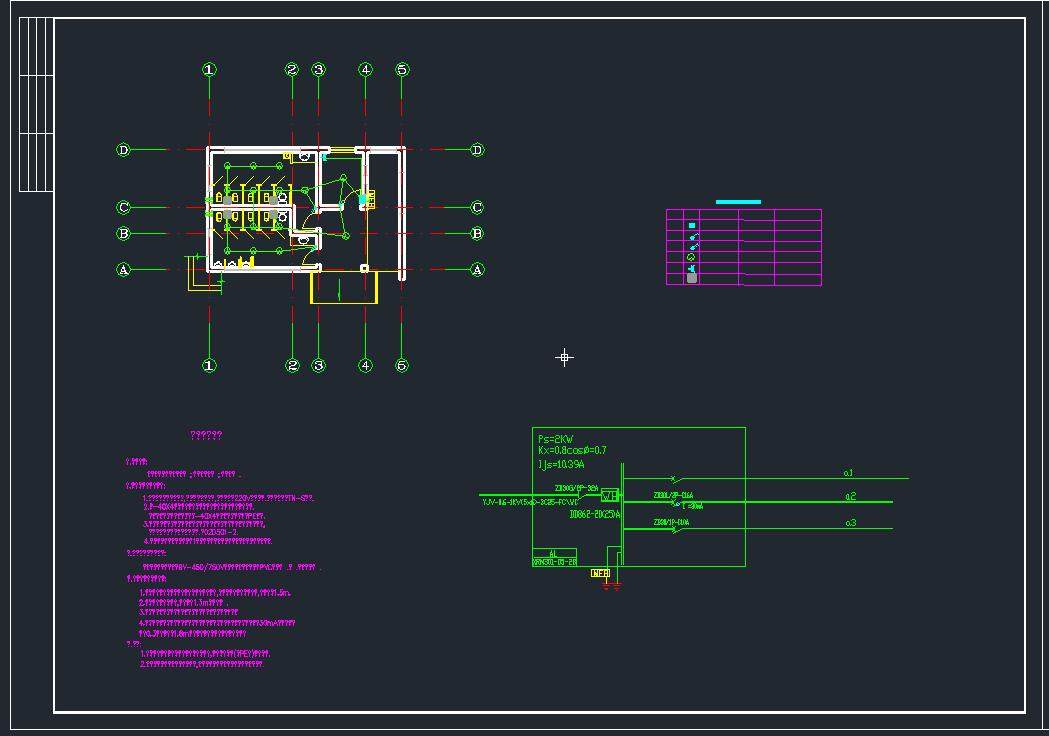Select axis bubble C right of the plan
Viewport: 1049px width, 736px height.
(x=477, y=207)
